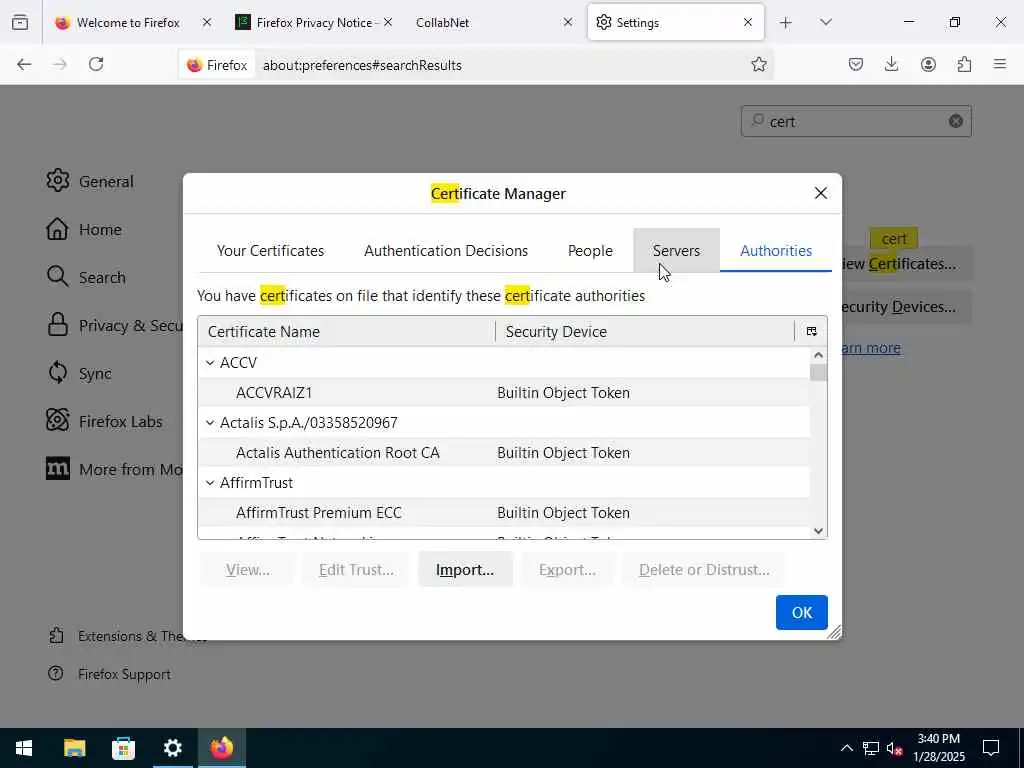This screenshot has height=768, width=1024.
Task: Open Firefox Support link
Action: (x=110, y=674)
